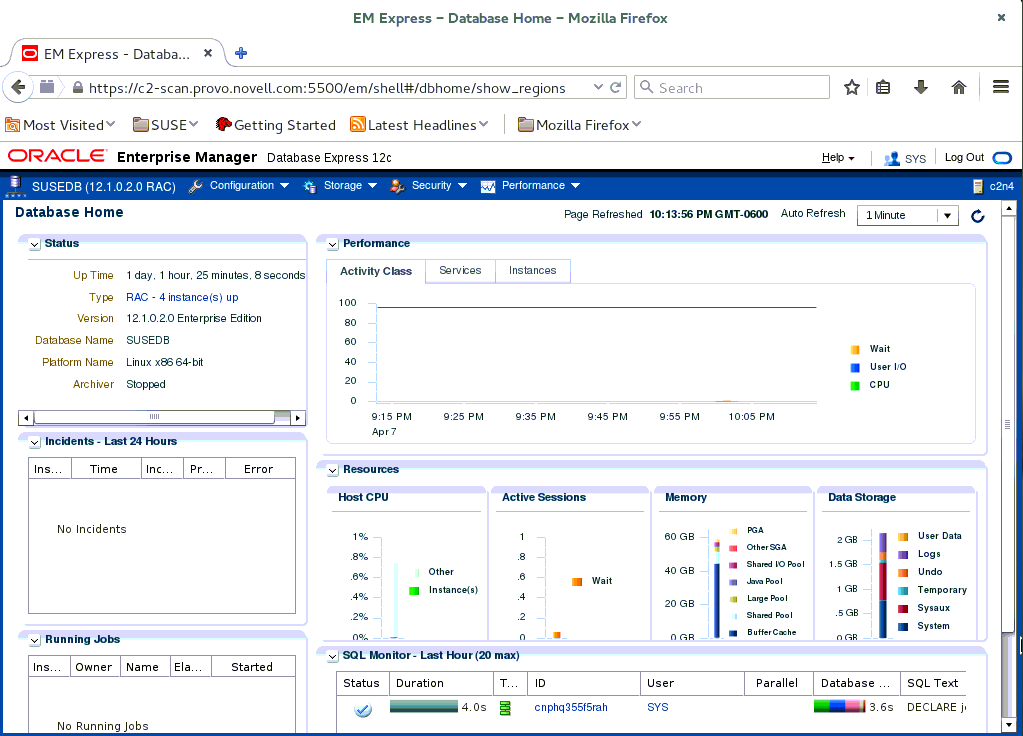Viewport: 1023px width, 736px height.
Task: Click the Getting Started bookmark icon
Action: coord(223,124)
